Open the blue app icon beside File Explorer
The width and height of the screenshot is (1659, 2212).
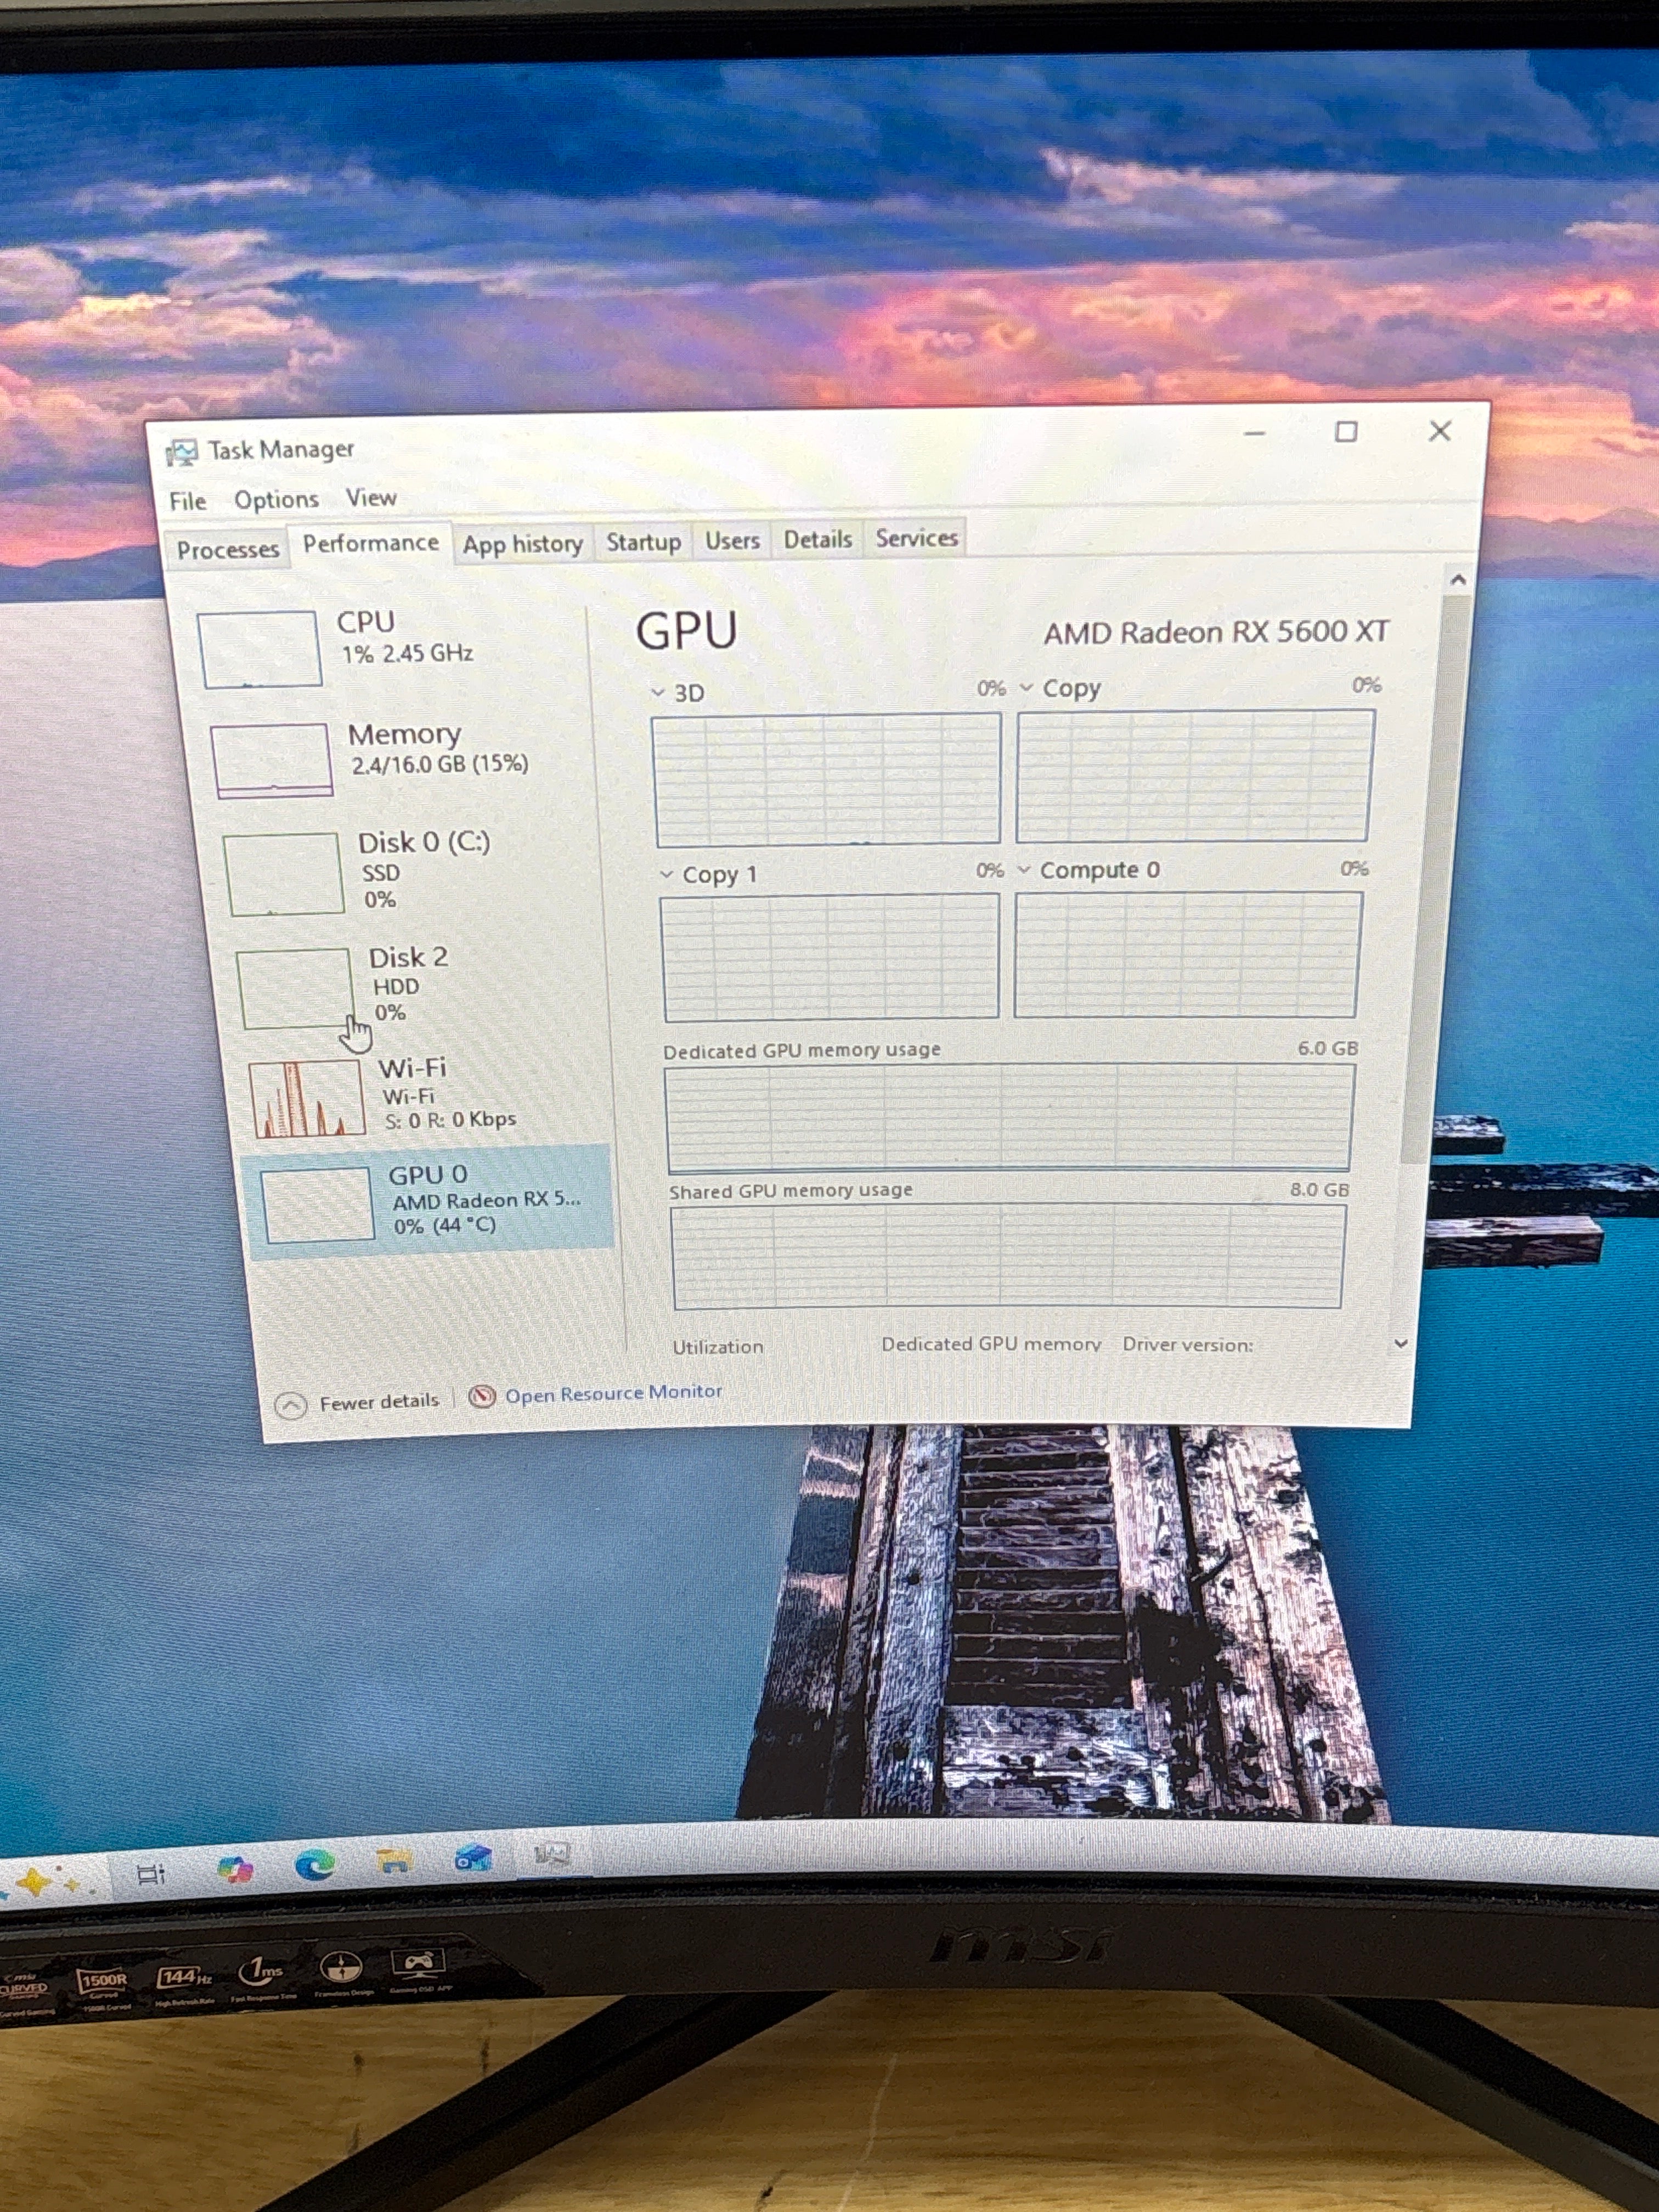[x=473, y=1858]
